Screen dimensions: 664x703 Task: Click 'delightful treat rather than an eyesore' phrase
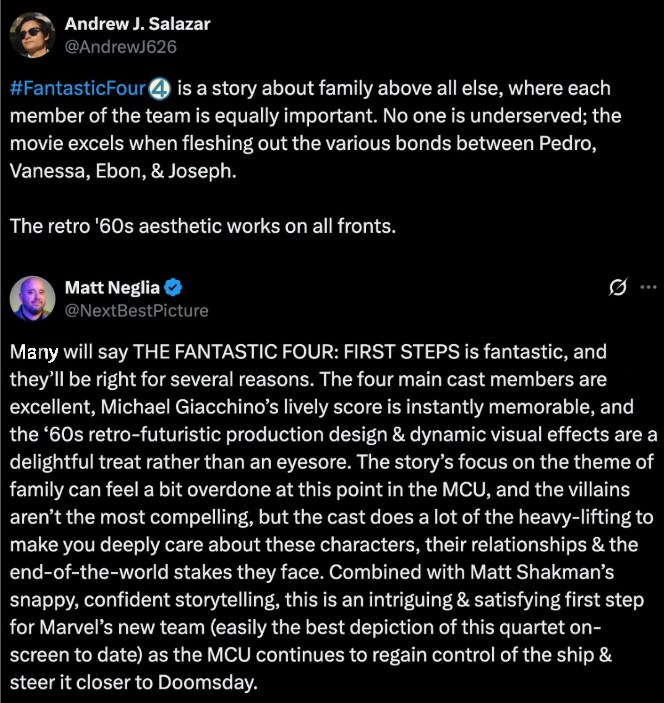point(179,462)
